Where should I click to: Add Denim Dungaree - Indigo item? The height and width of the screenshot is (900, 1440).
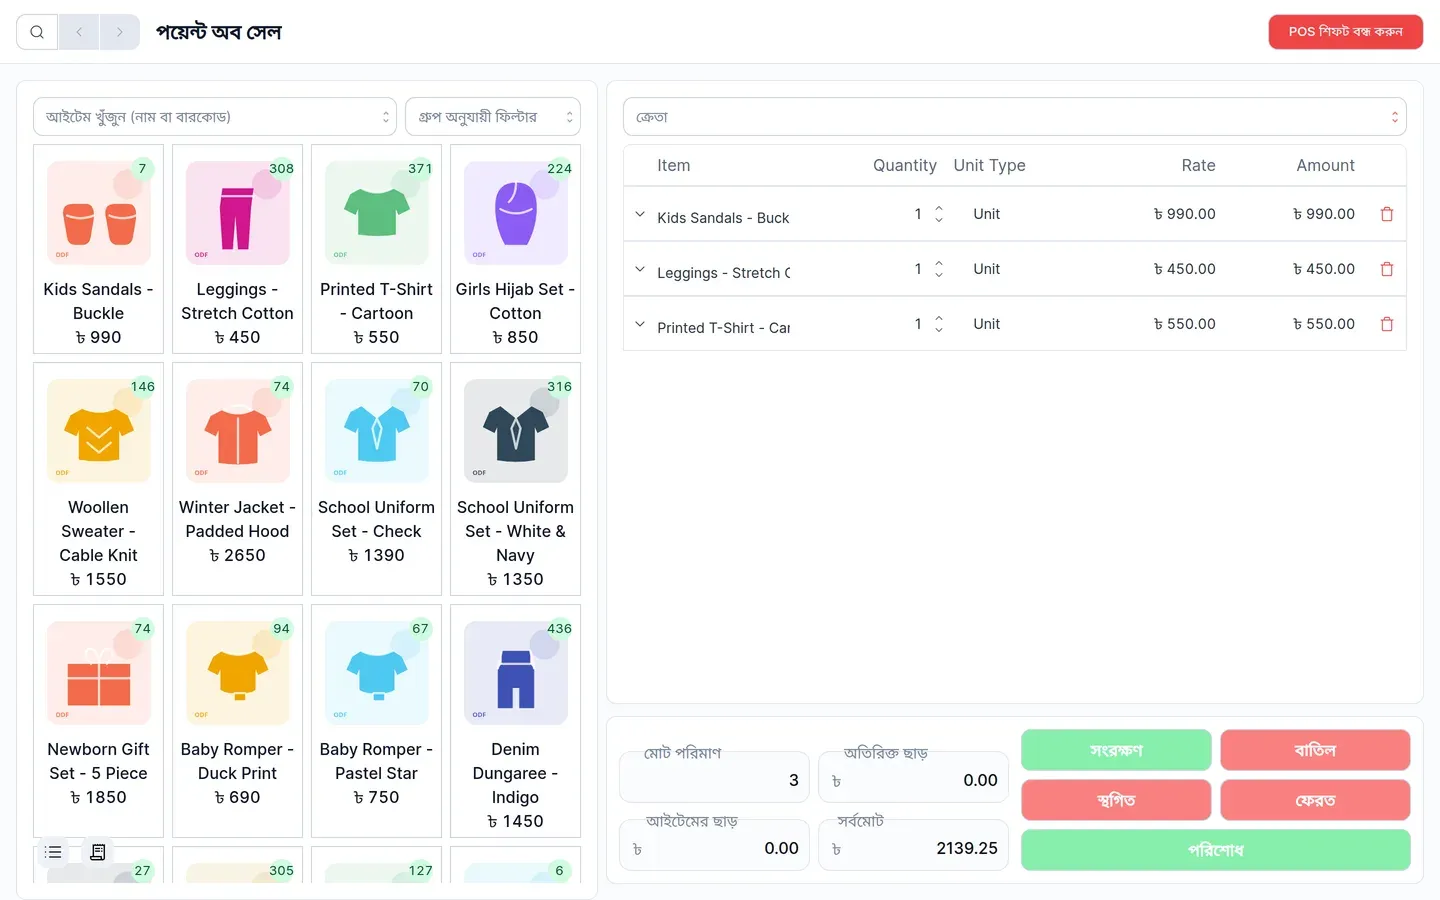515,721
